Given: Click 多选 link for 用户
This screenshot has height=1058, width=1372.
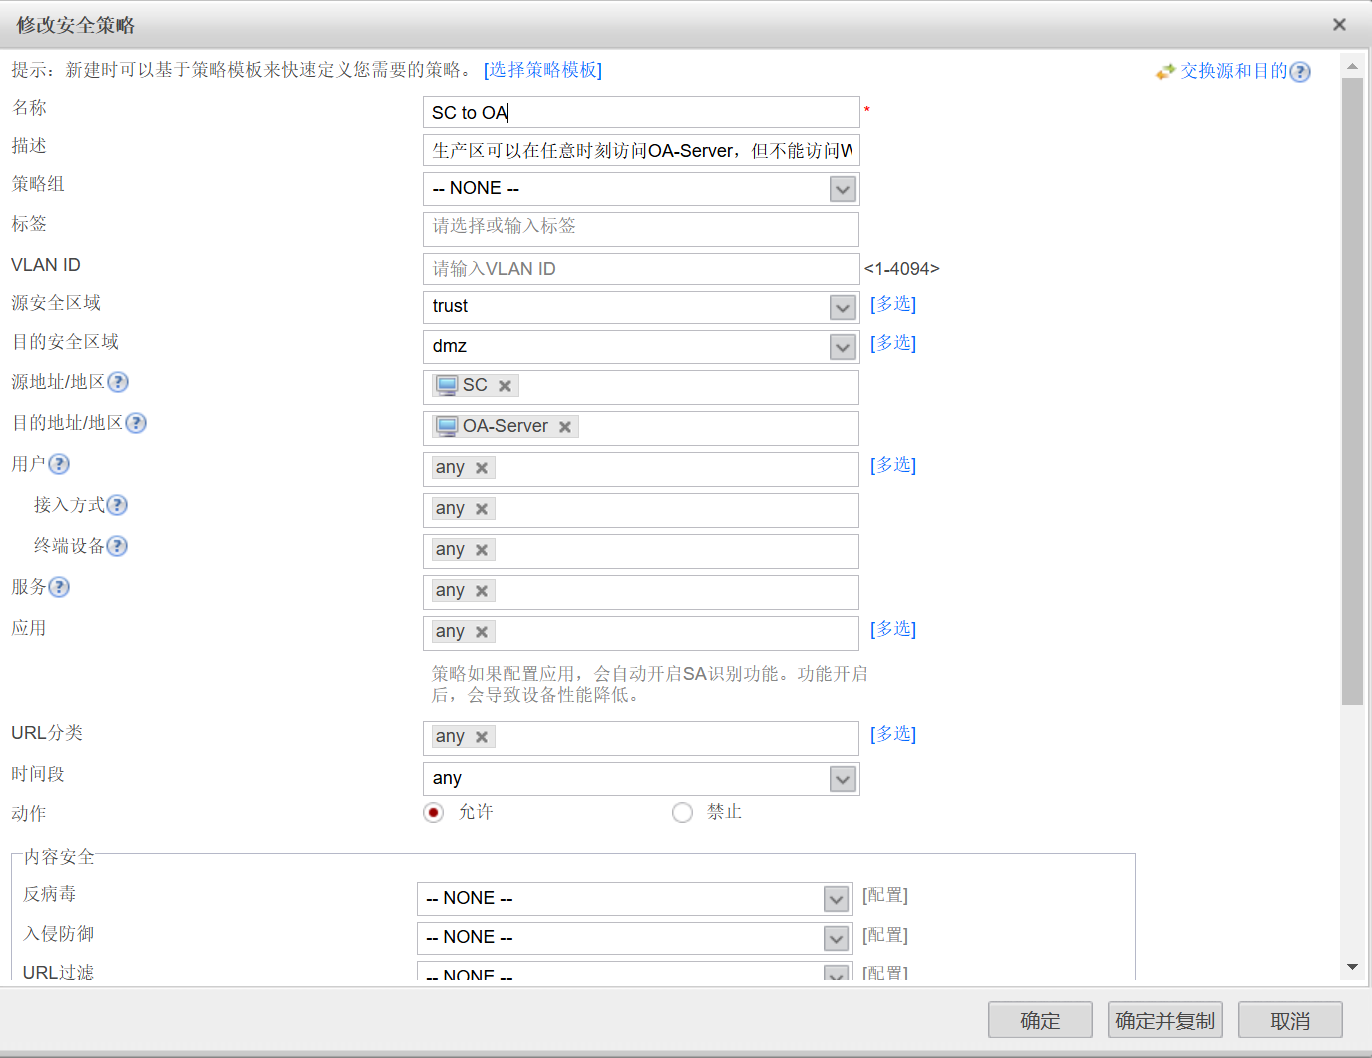Looking at the screenshot, I should [x=893, y=465].
